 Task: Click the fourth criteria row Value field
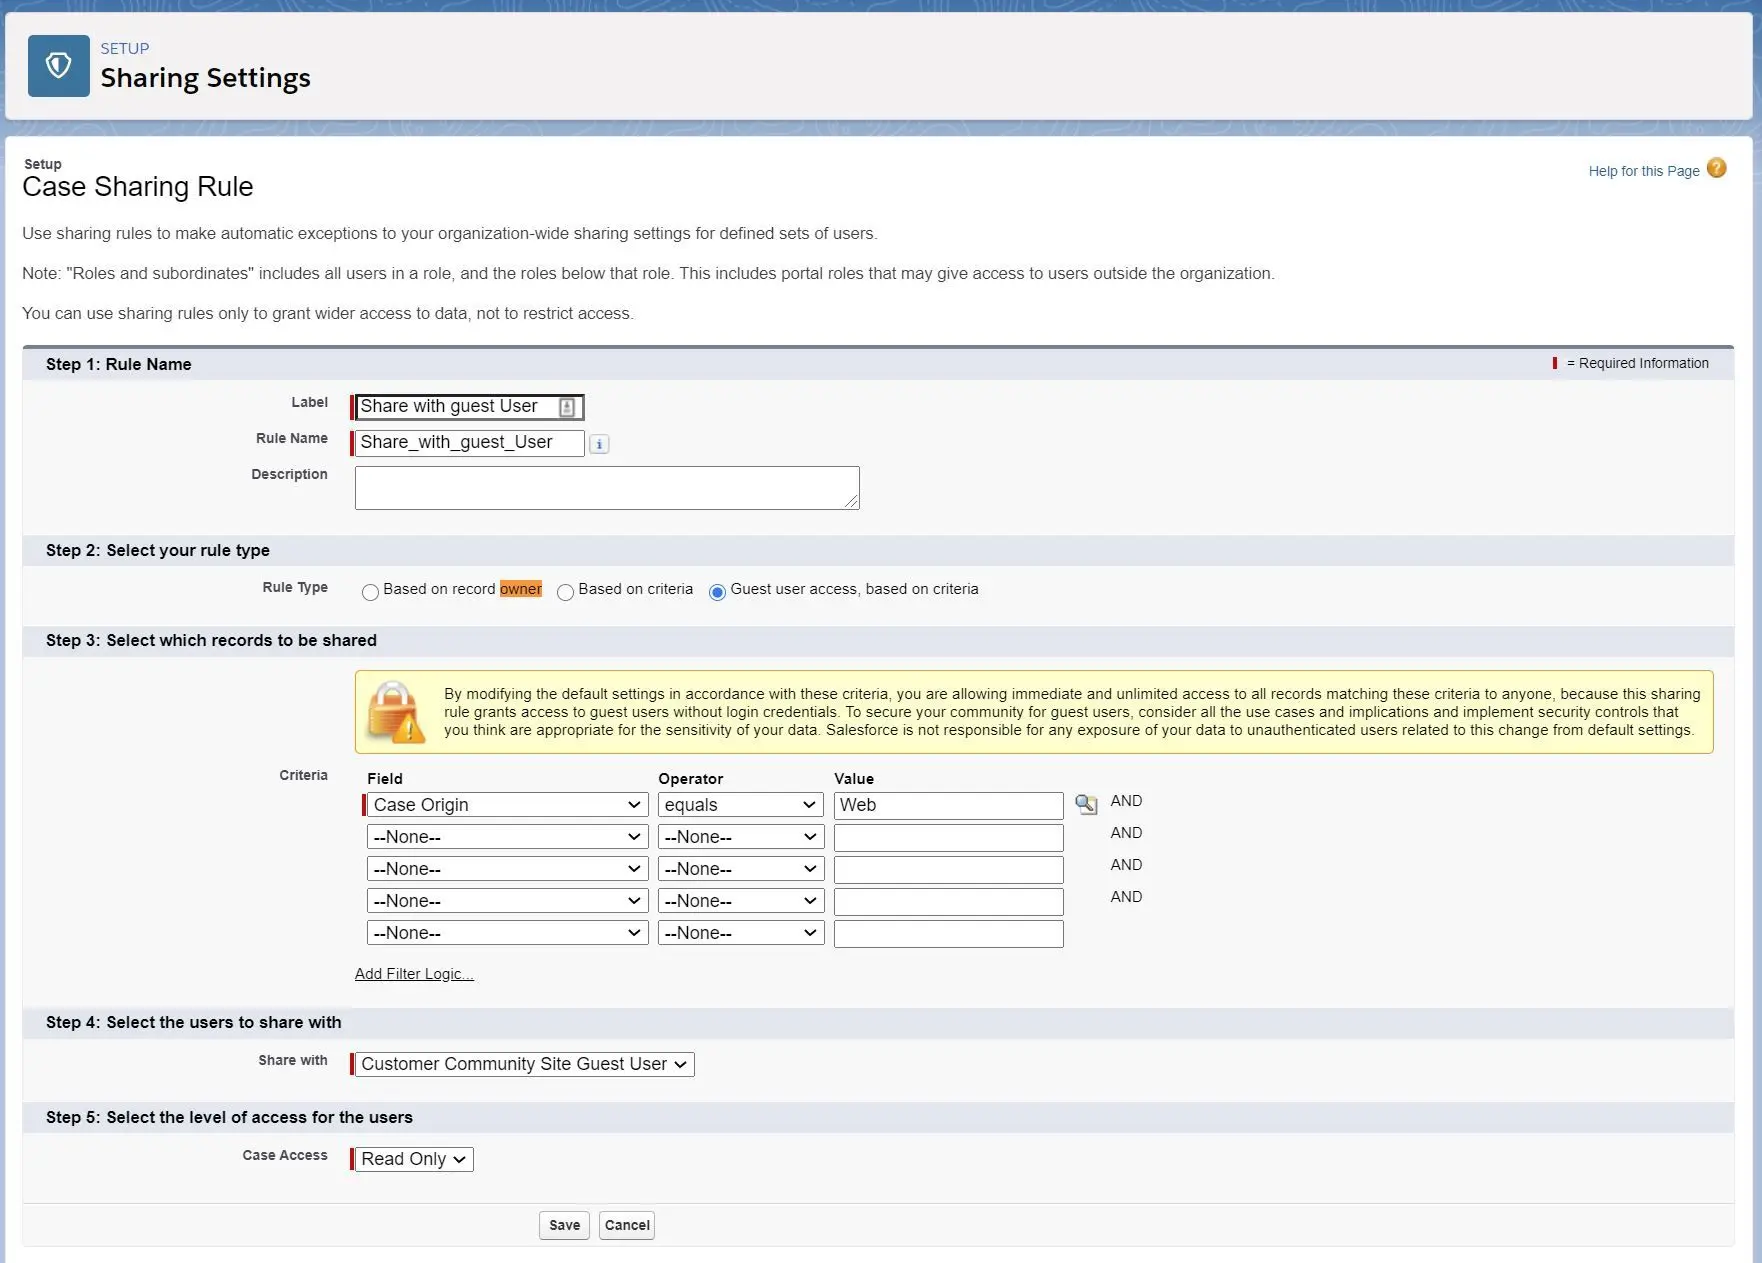[x=949, y=902]
